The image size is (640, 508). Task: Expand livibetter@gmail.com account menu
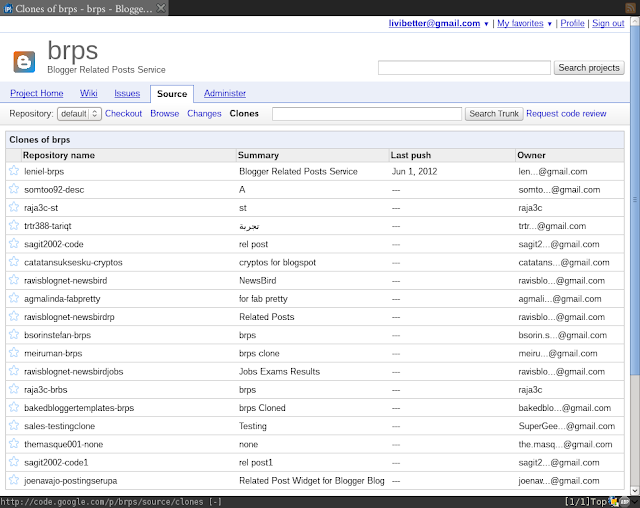486,24
